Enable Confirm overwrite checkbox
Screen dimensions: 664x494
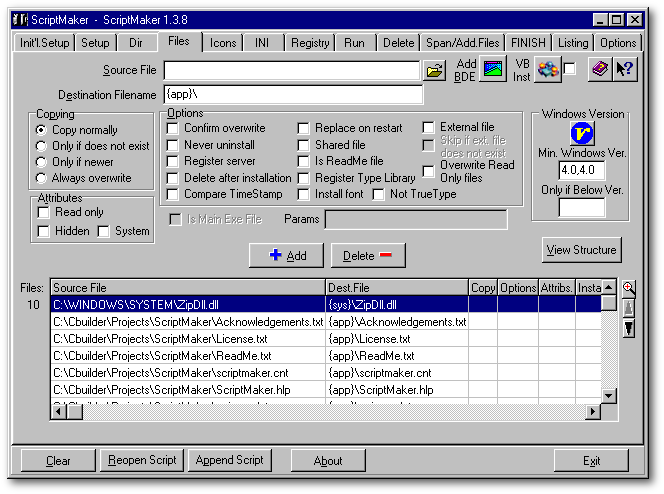172,128
